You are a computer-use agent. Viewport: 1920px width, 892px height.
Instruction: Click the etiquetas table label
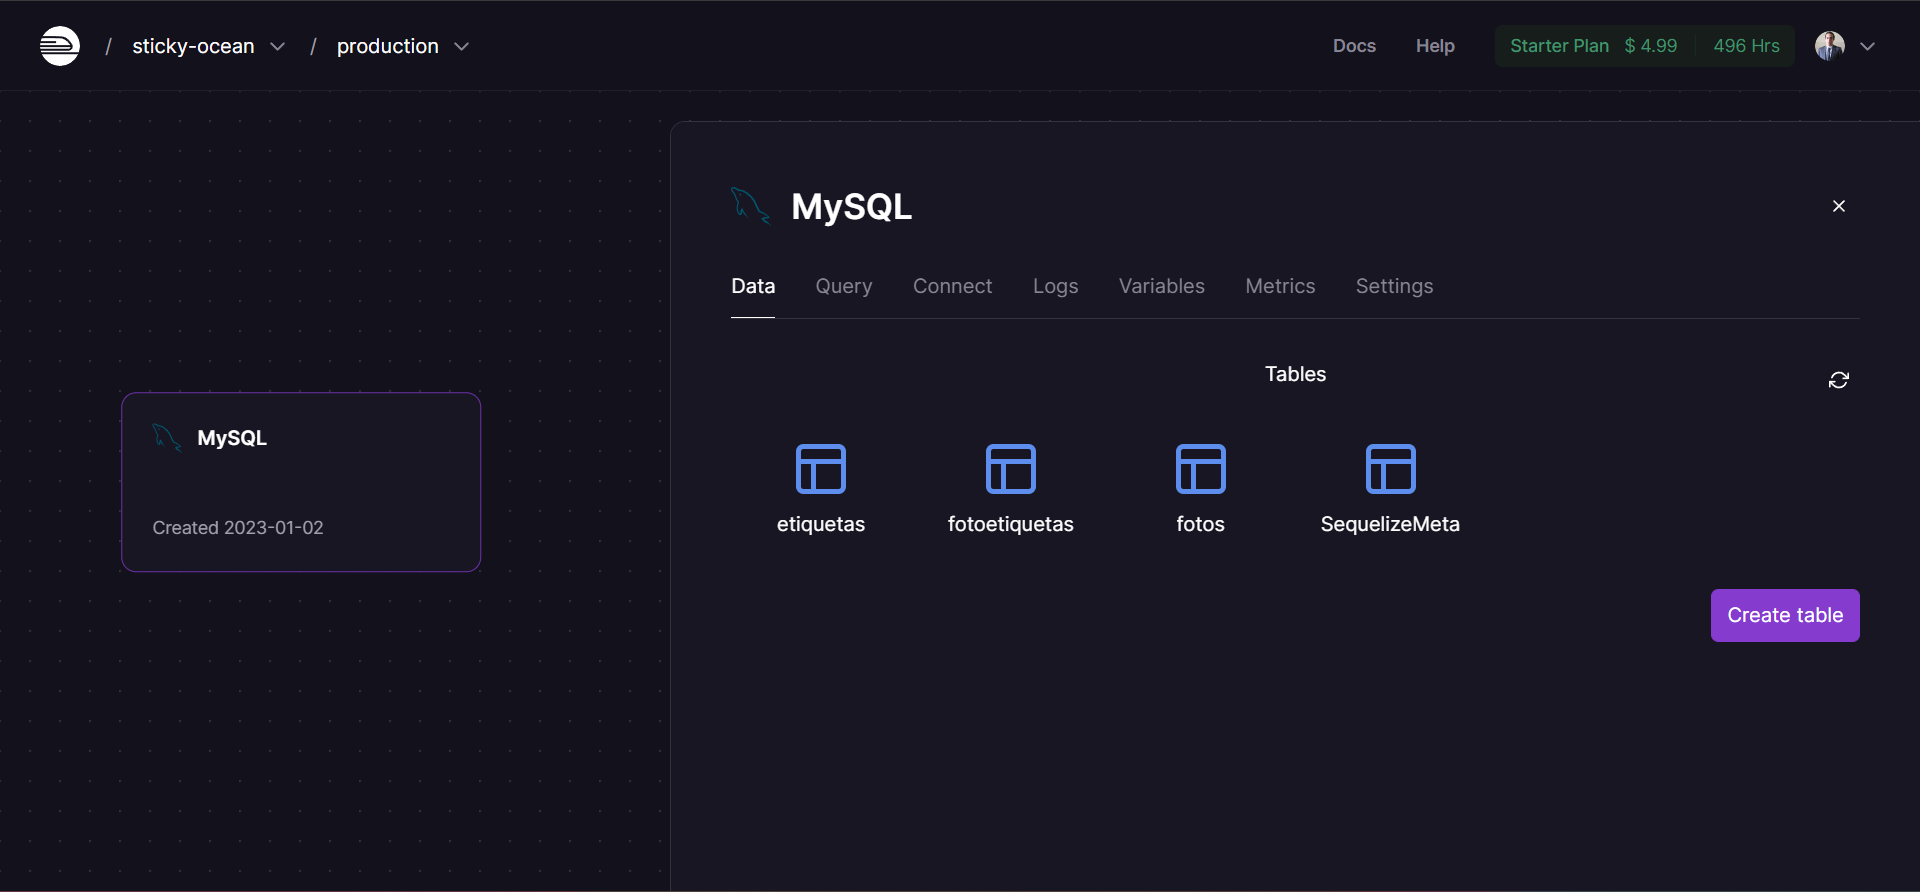[821, 524]
